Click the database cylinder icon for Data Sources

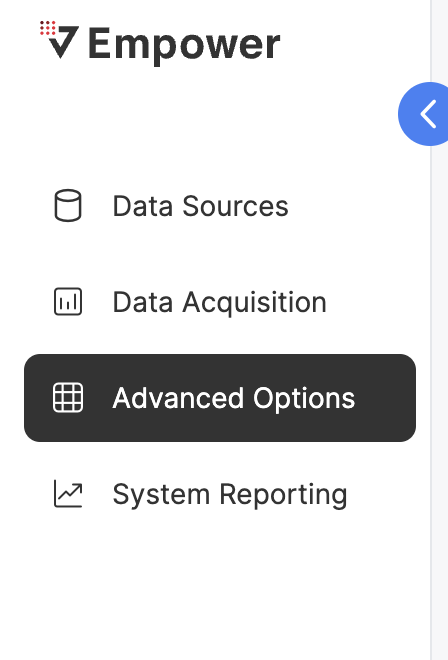(x=68, y=205)
